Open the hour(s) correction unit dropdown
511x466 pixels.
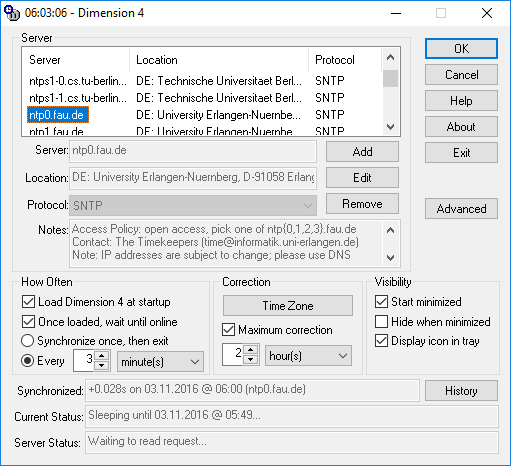[x=308, y=356]
